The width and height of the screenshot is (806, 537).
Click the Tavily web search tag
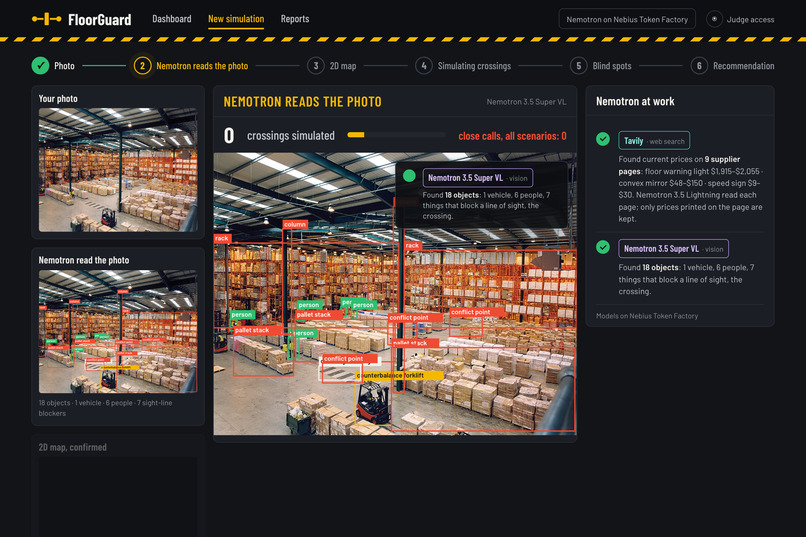click(x=654, y=141)
